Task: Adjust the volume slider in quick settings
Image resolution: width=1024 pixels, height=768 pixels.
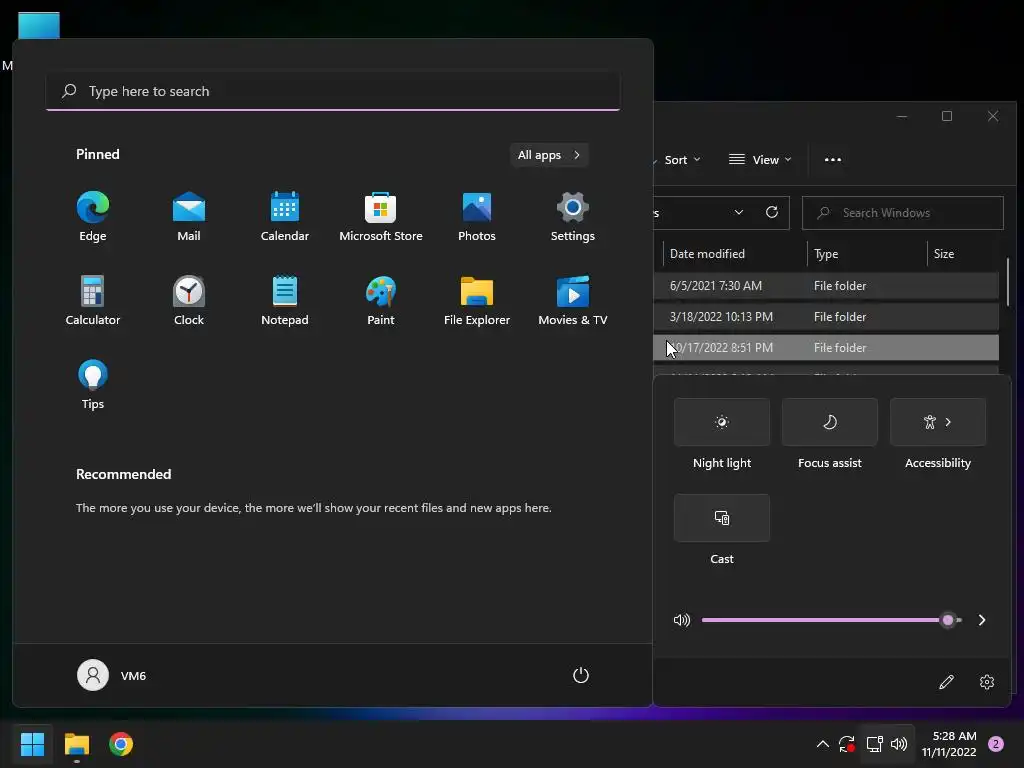Action: 831,620
